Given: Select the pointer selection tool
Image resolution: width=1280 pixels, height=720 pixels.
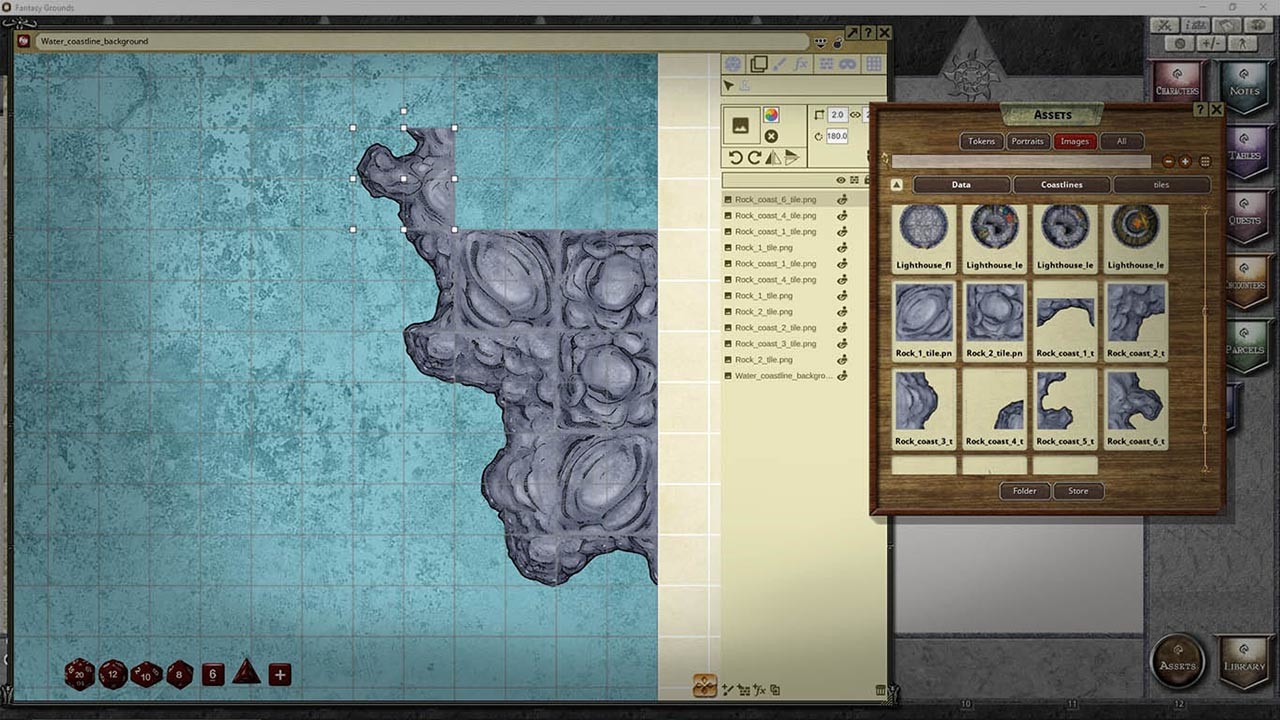Looking at the screenshot, I should (729, 85).
